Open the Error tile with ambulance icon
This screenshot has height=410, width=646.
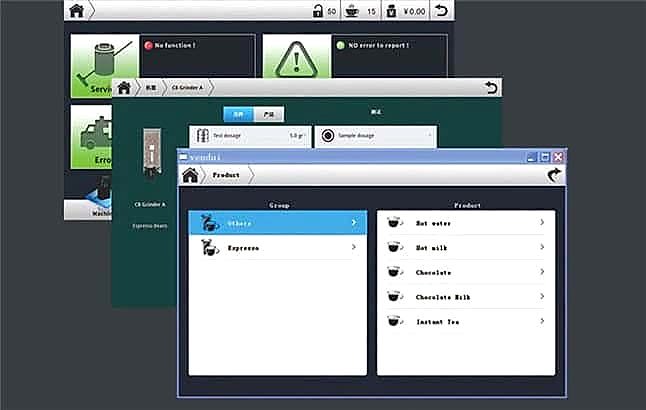pyautogui.click(x=91, y=136)
